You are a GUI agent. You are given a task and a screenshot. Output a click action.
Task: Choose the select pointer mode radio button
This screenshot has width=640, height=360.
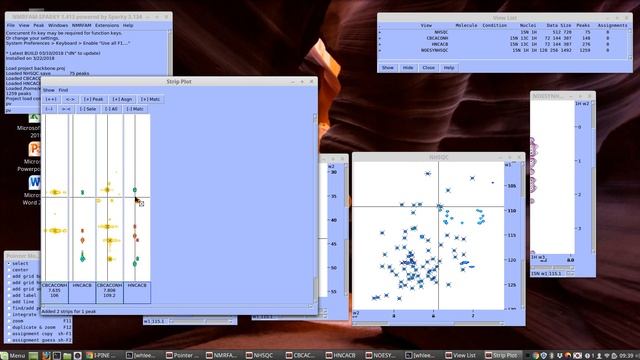9,264
